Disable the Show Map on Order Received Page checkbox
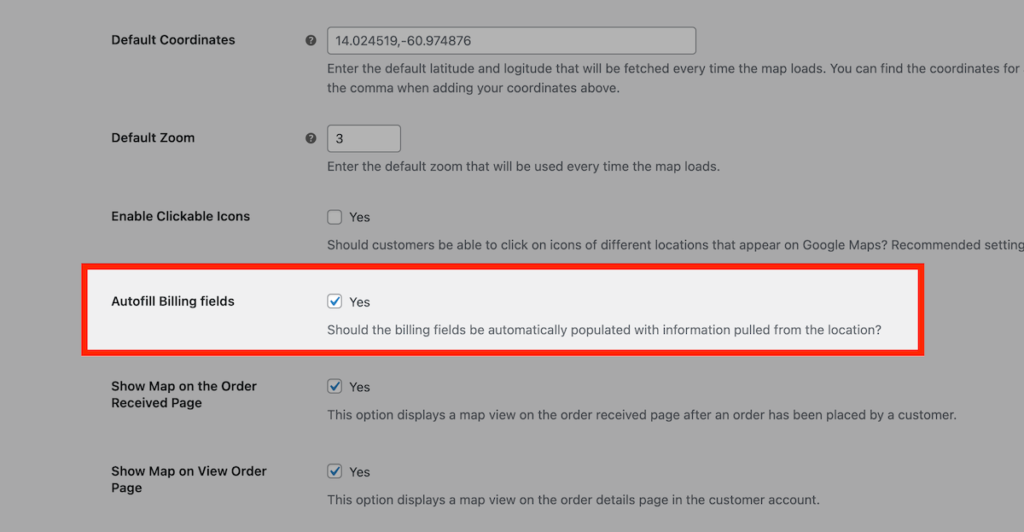 (x=334, y=386)
